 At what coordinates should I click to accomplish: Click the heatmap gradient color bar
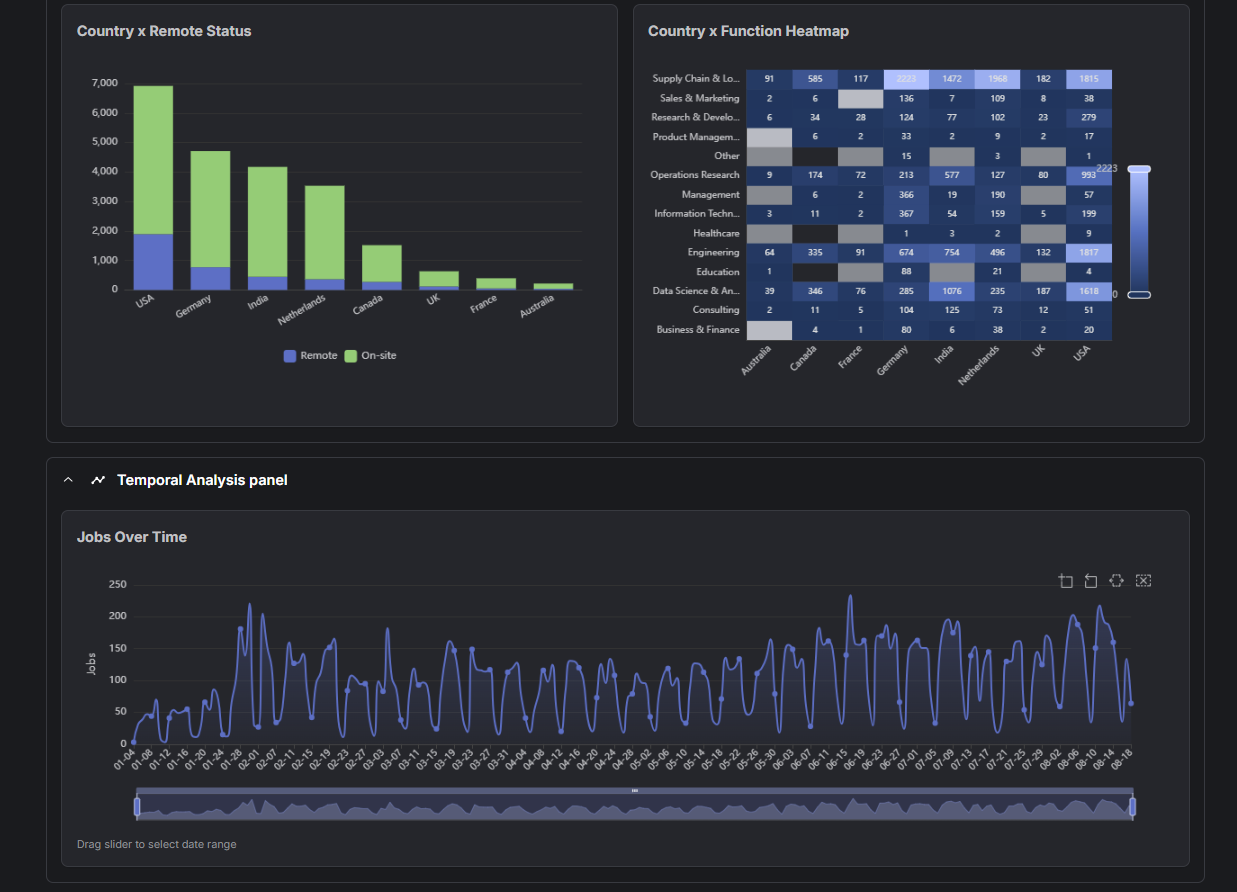click(1139, 232)
